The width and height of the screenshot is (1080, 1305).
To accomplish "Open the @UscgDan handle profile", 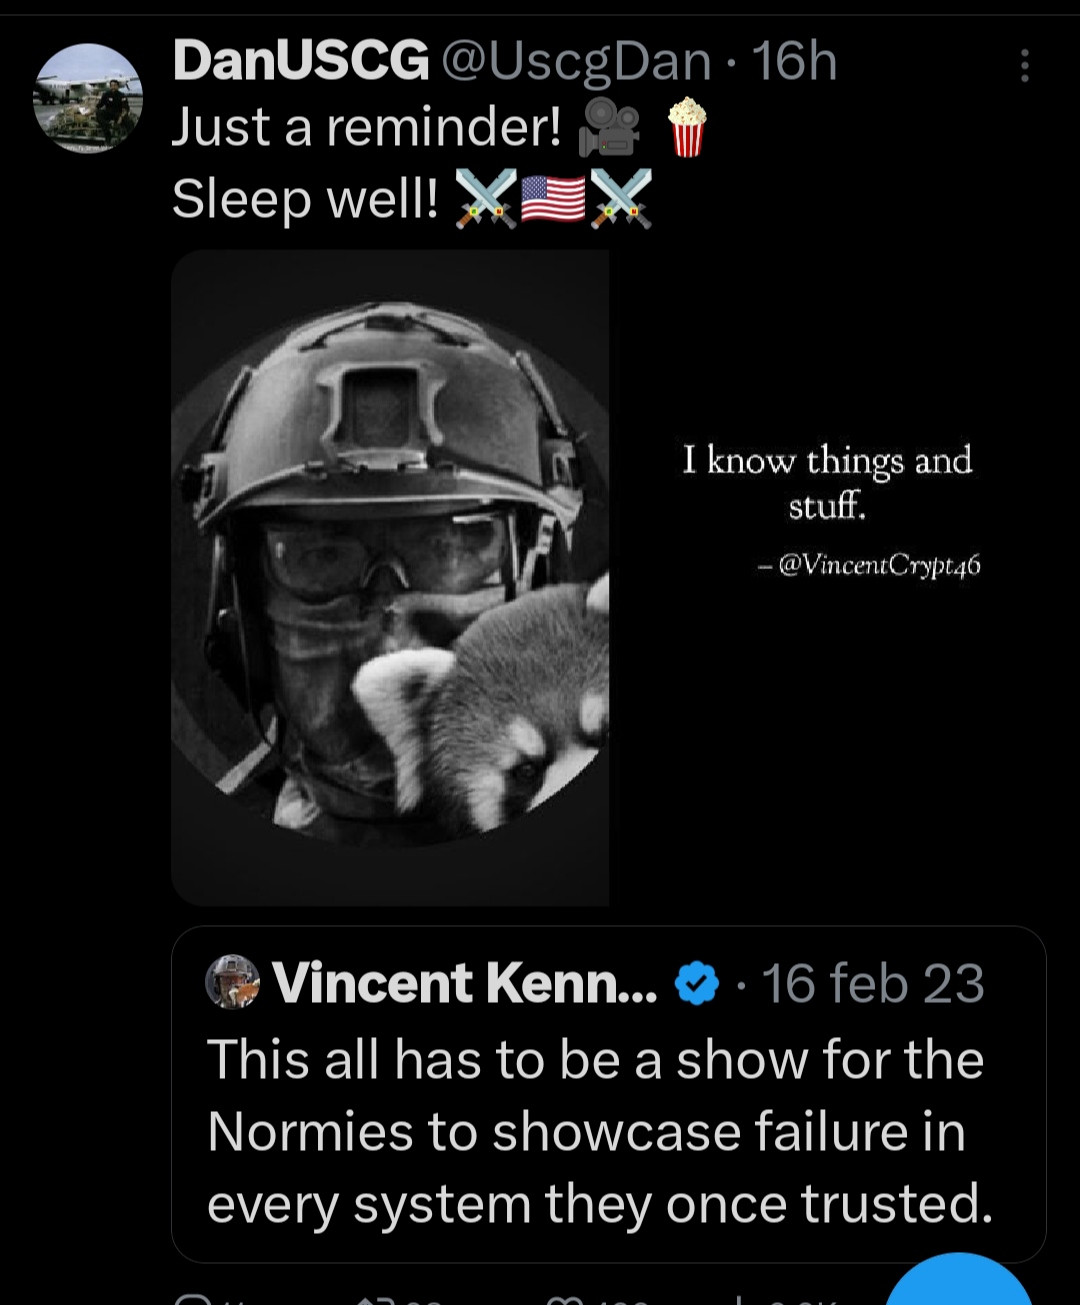I will click(x=575, y=62).
